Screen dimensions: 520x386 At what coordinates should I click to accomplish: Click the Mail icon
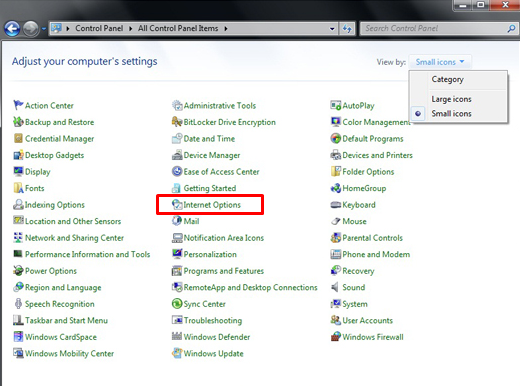click(177, 221)
